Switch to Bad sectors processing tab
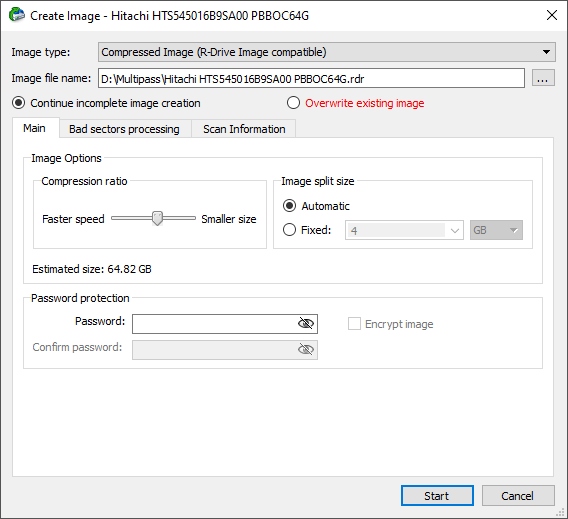Image resolution: width=568 pixels, height=519 pixels. coord(124,129)
